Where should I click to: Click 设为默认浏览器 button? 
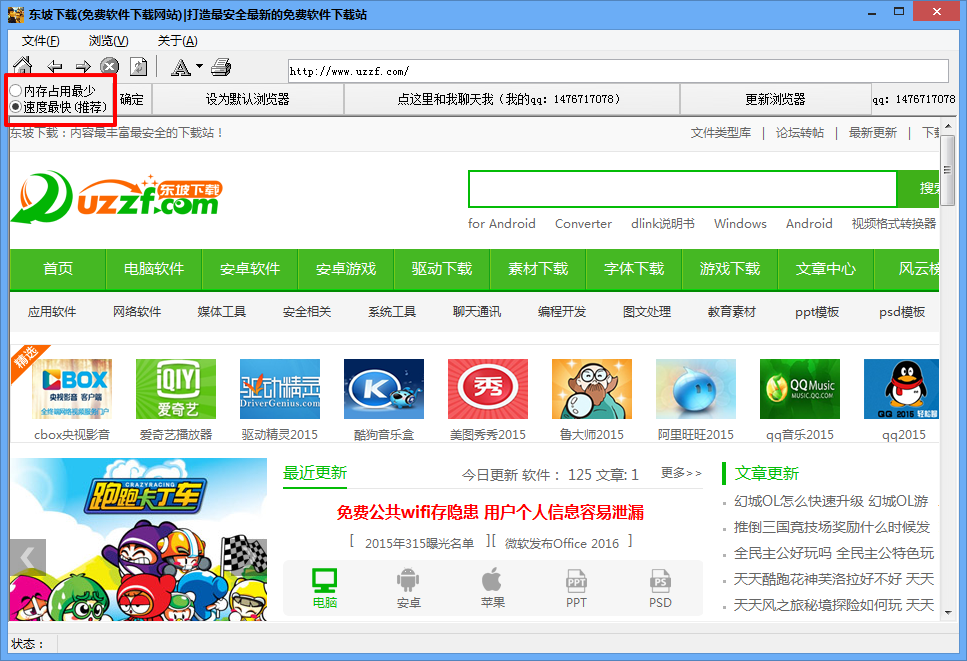point(247,99)
